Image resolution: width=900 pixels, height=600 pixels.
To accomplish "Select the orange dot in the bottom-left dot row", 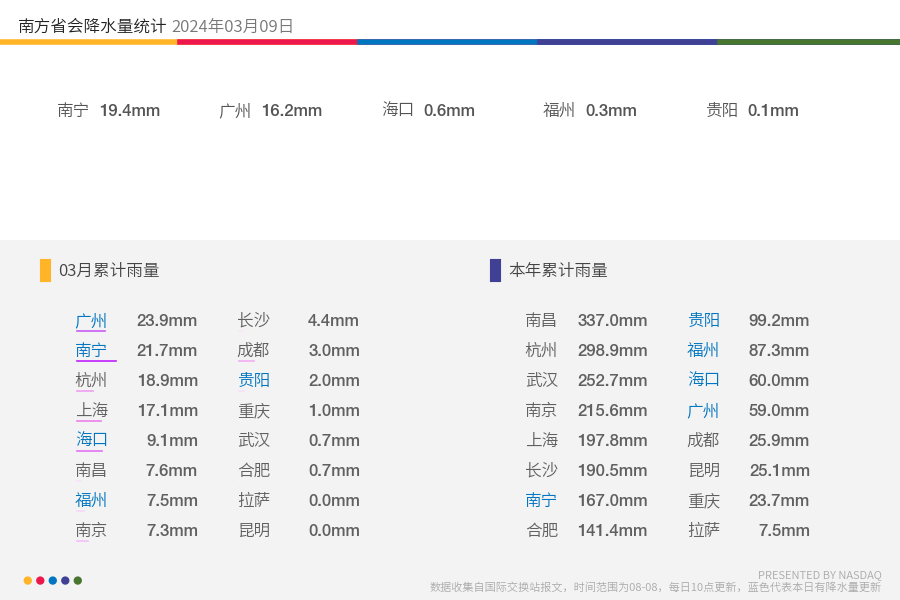I will coord(28,580).
